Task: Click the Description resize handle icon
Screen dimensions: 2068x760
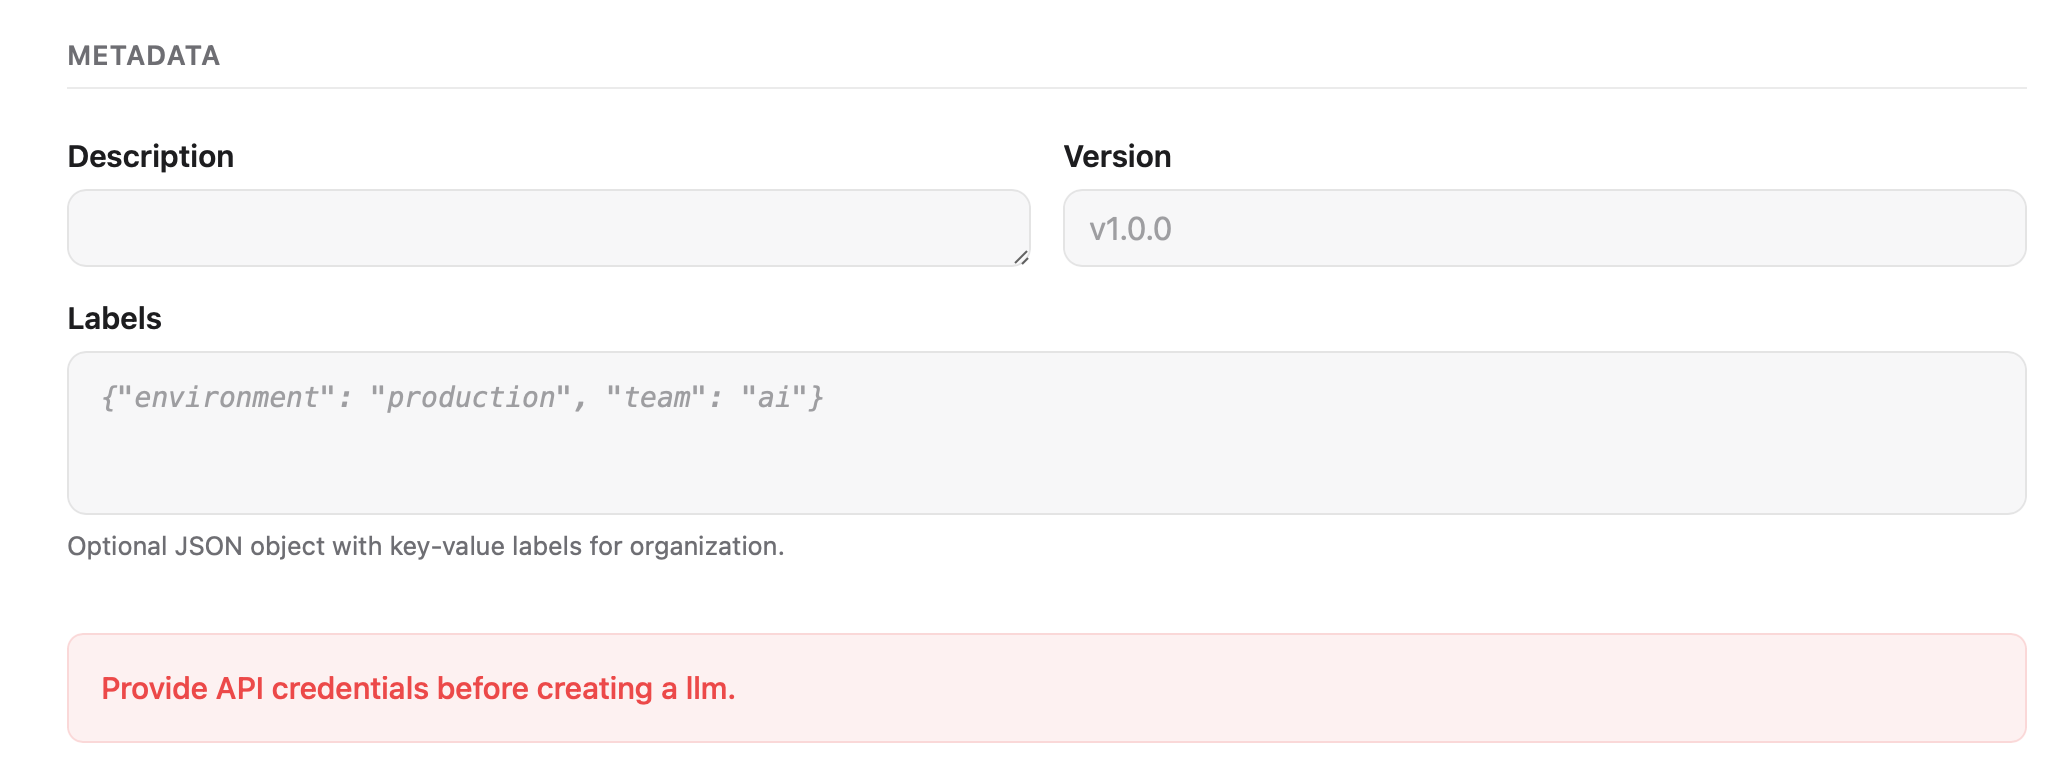Action: pos(1021,257)
